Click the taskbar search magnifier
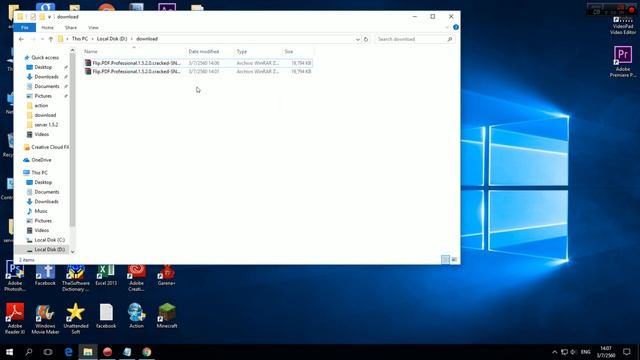This screenshot has height=360, width=640. [29, 352]
